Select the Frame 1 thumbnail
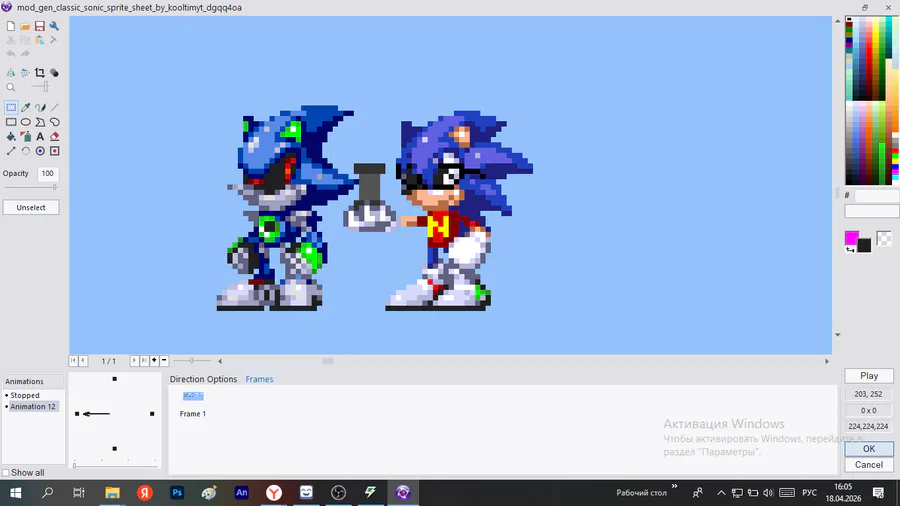Image resolution: width=900 pixels, height=506 pixels. click(193, 396)
